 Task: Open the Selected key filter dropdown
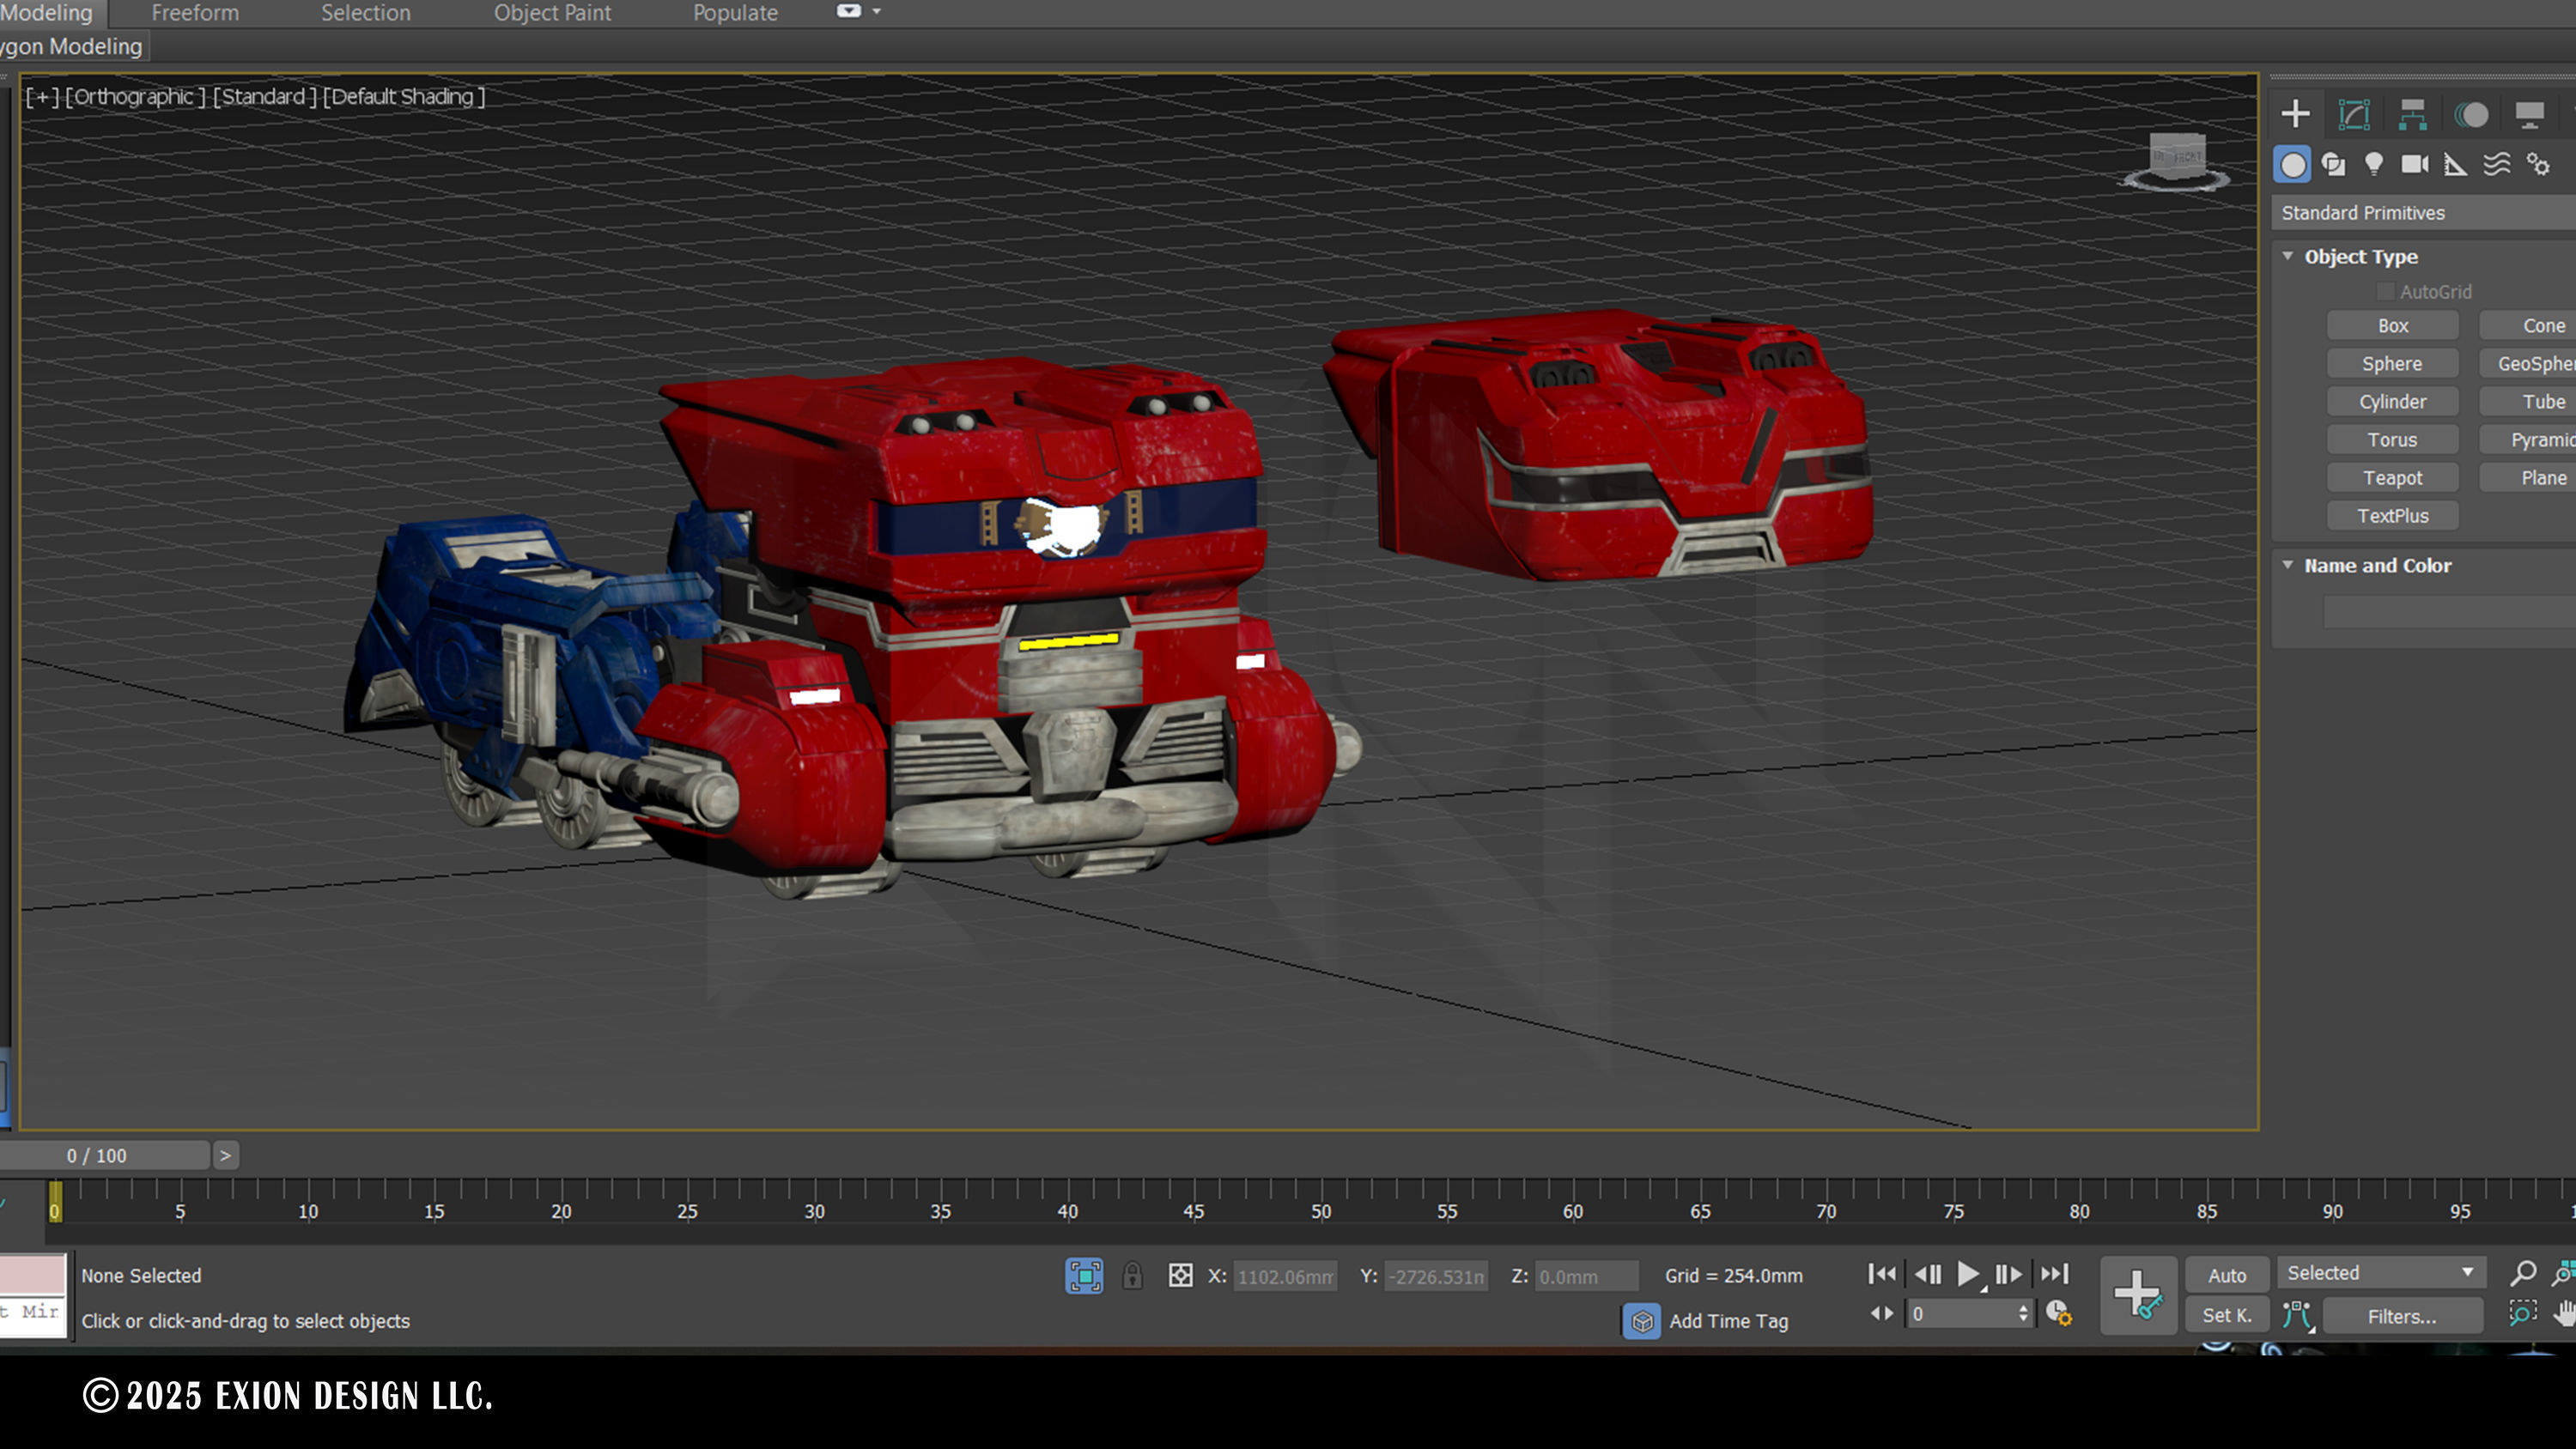click(2380, 1273)
